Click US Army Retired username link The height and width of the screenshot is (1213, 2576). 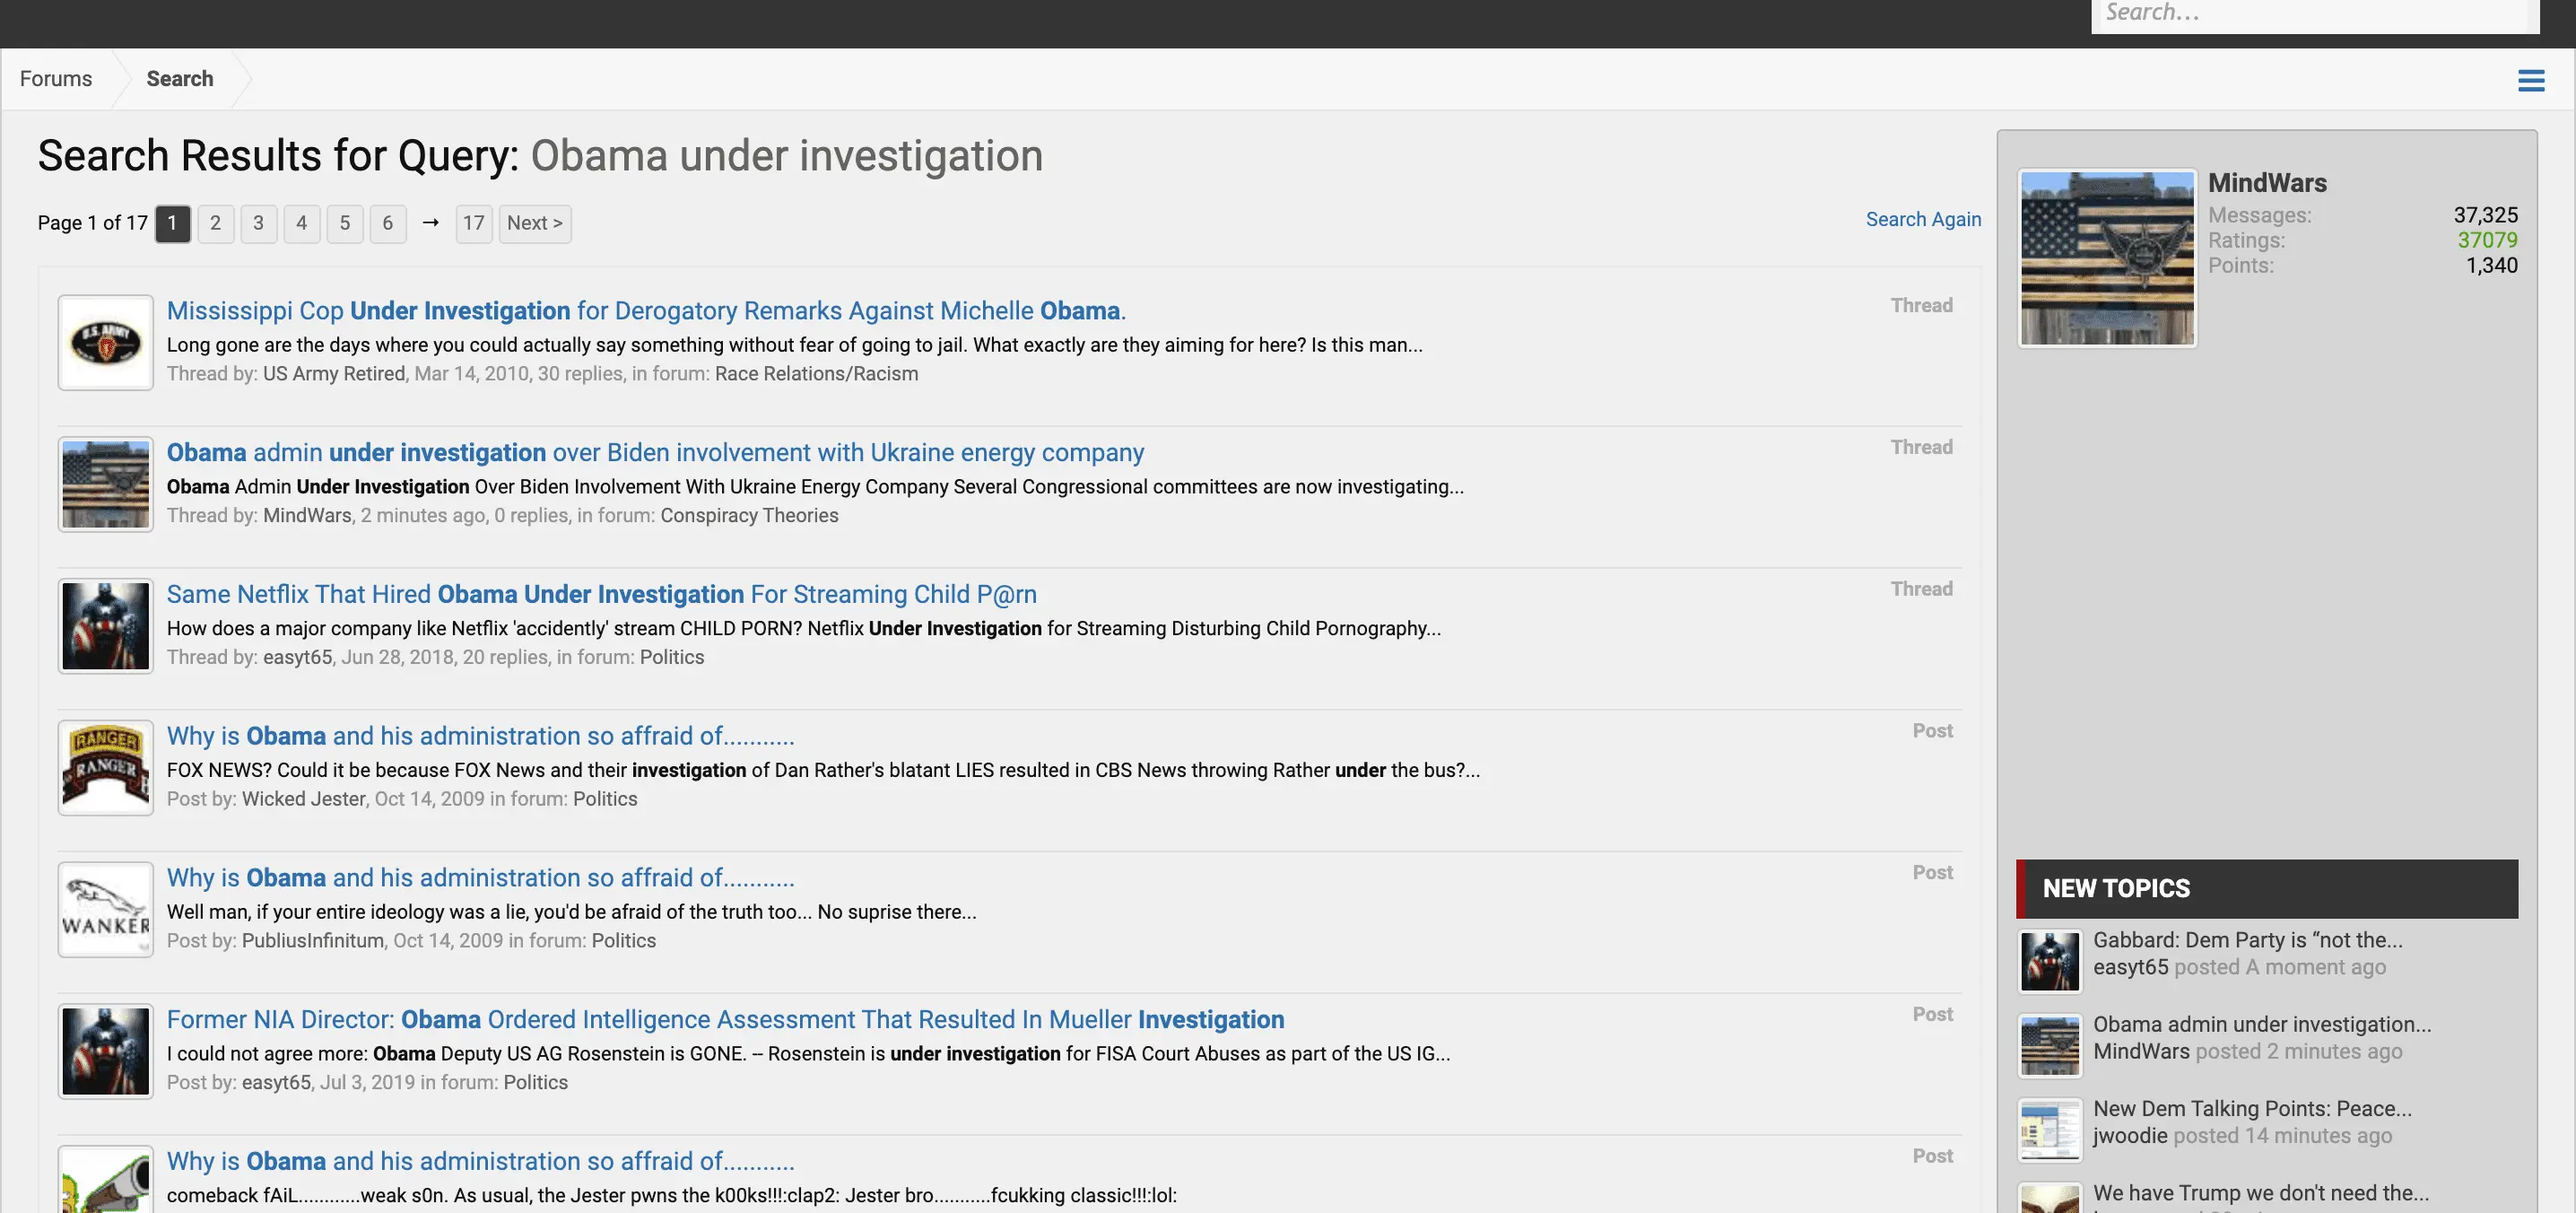coord(334,374)
